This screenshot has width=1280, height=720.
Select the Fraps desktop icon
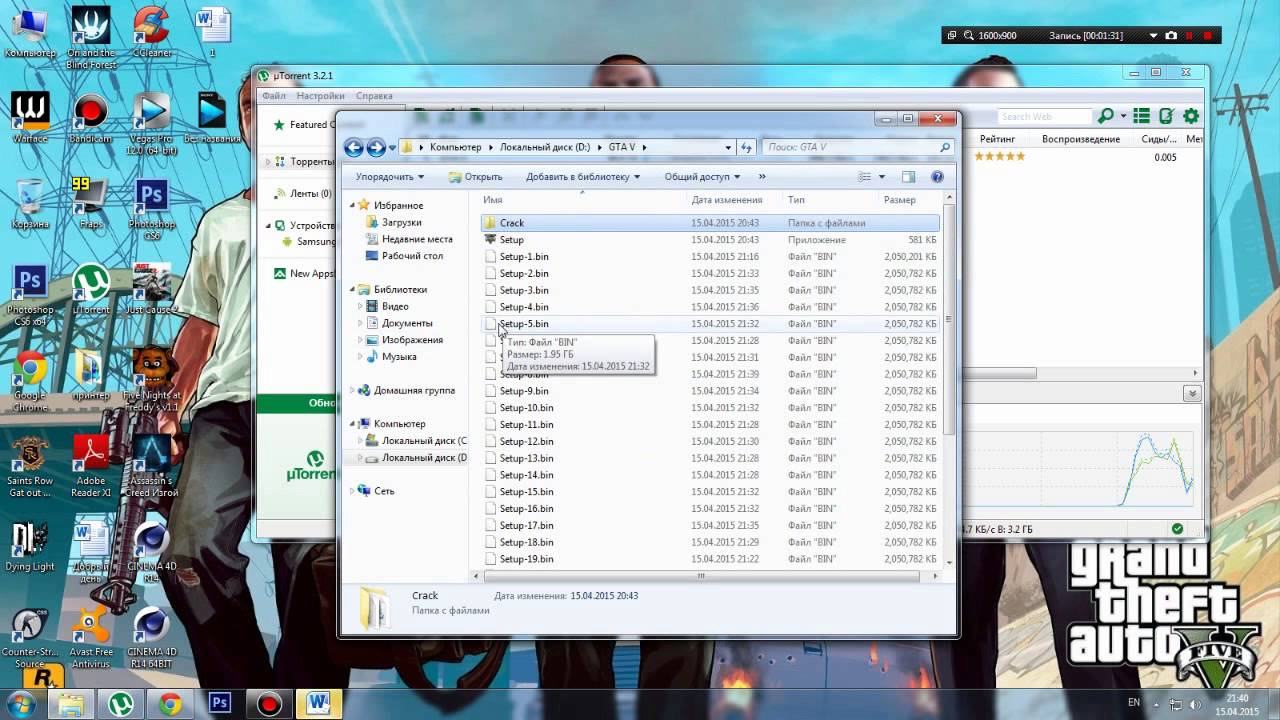(x=91, y=203)
